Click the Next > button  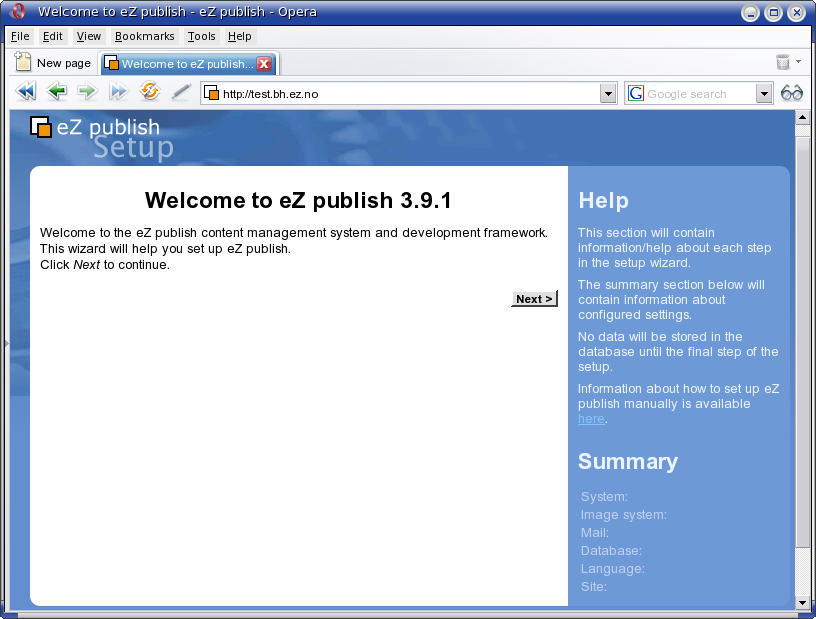534,299
